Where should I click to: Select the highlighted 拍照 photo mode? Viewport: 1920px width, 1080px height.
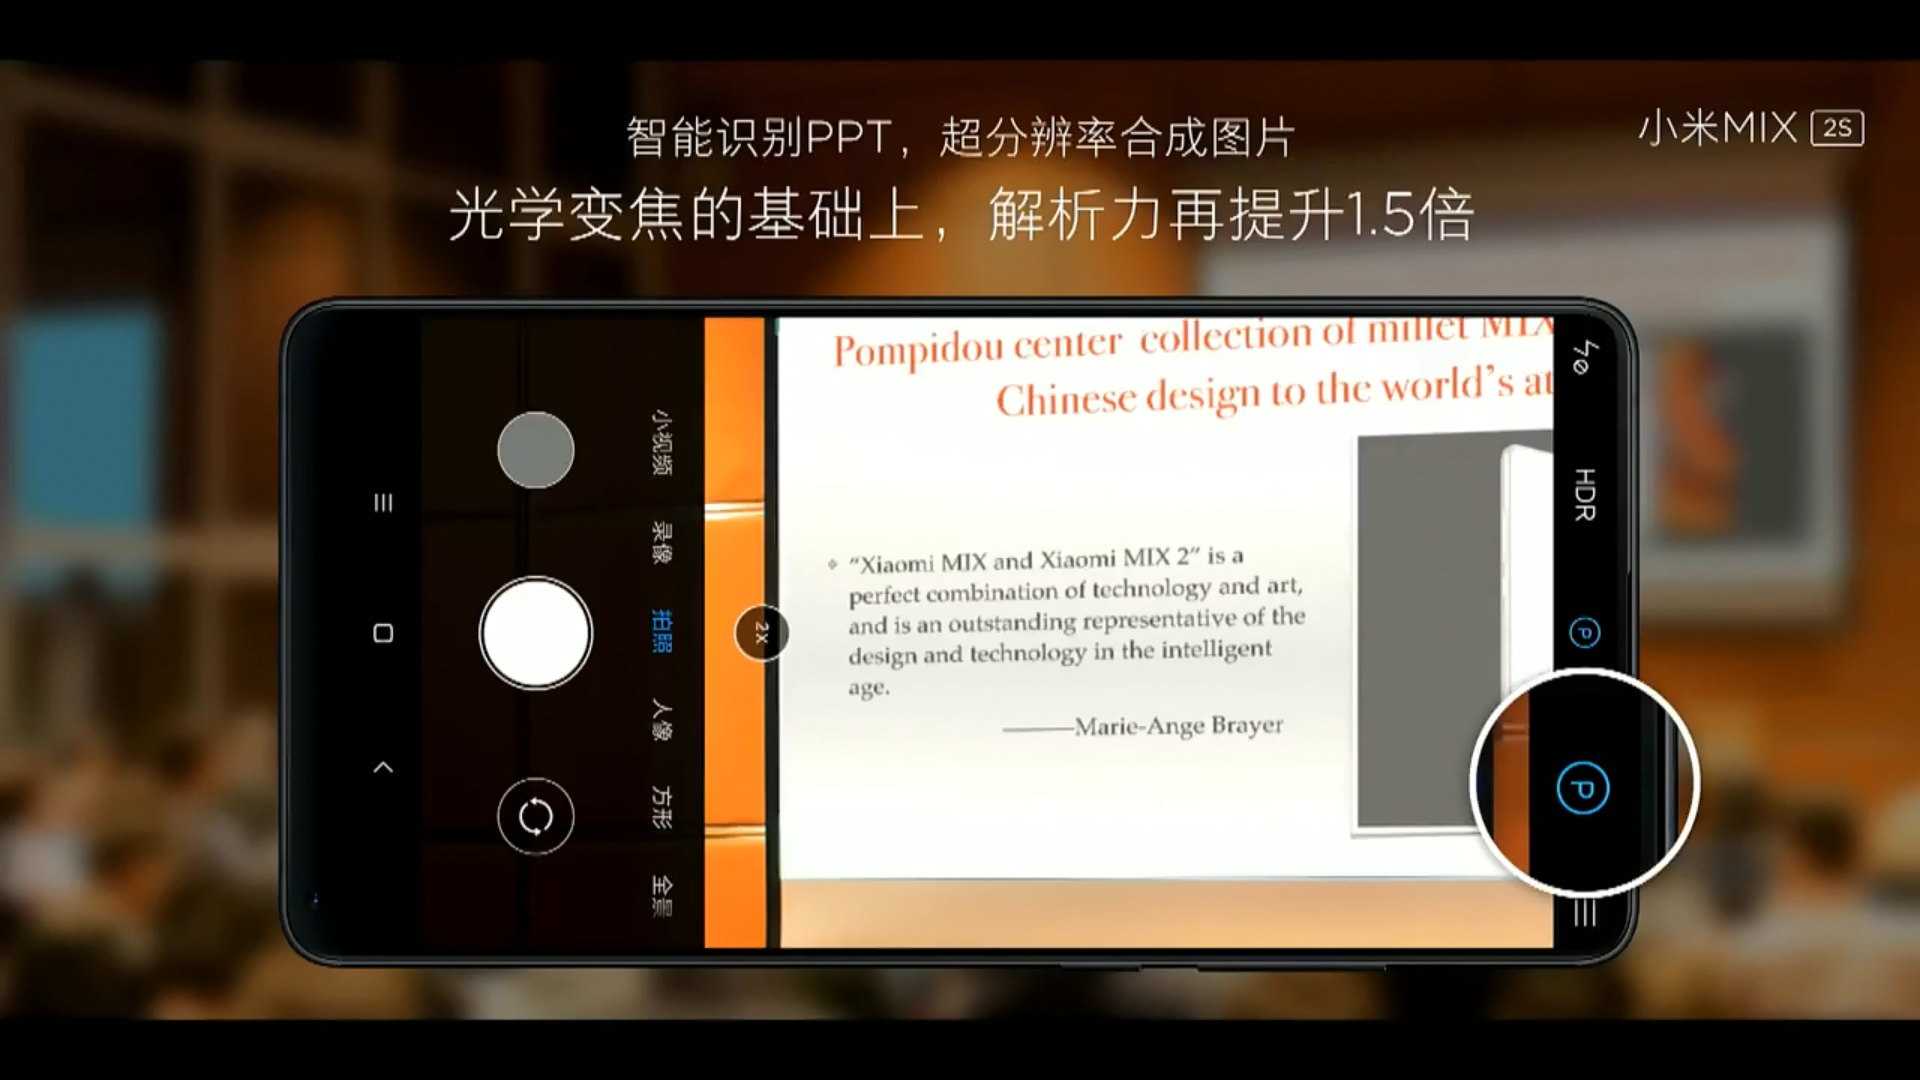pyautogui.click(x=661, y=631)
